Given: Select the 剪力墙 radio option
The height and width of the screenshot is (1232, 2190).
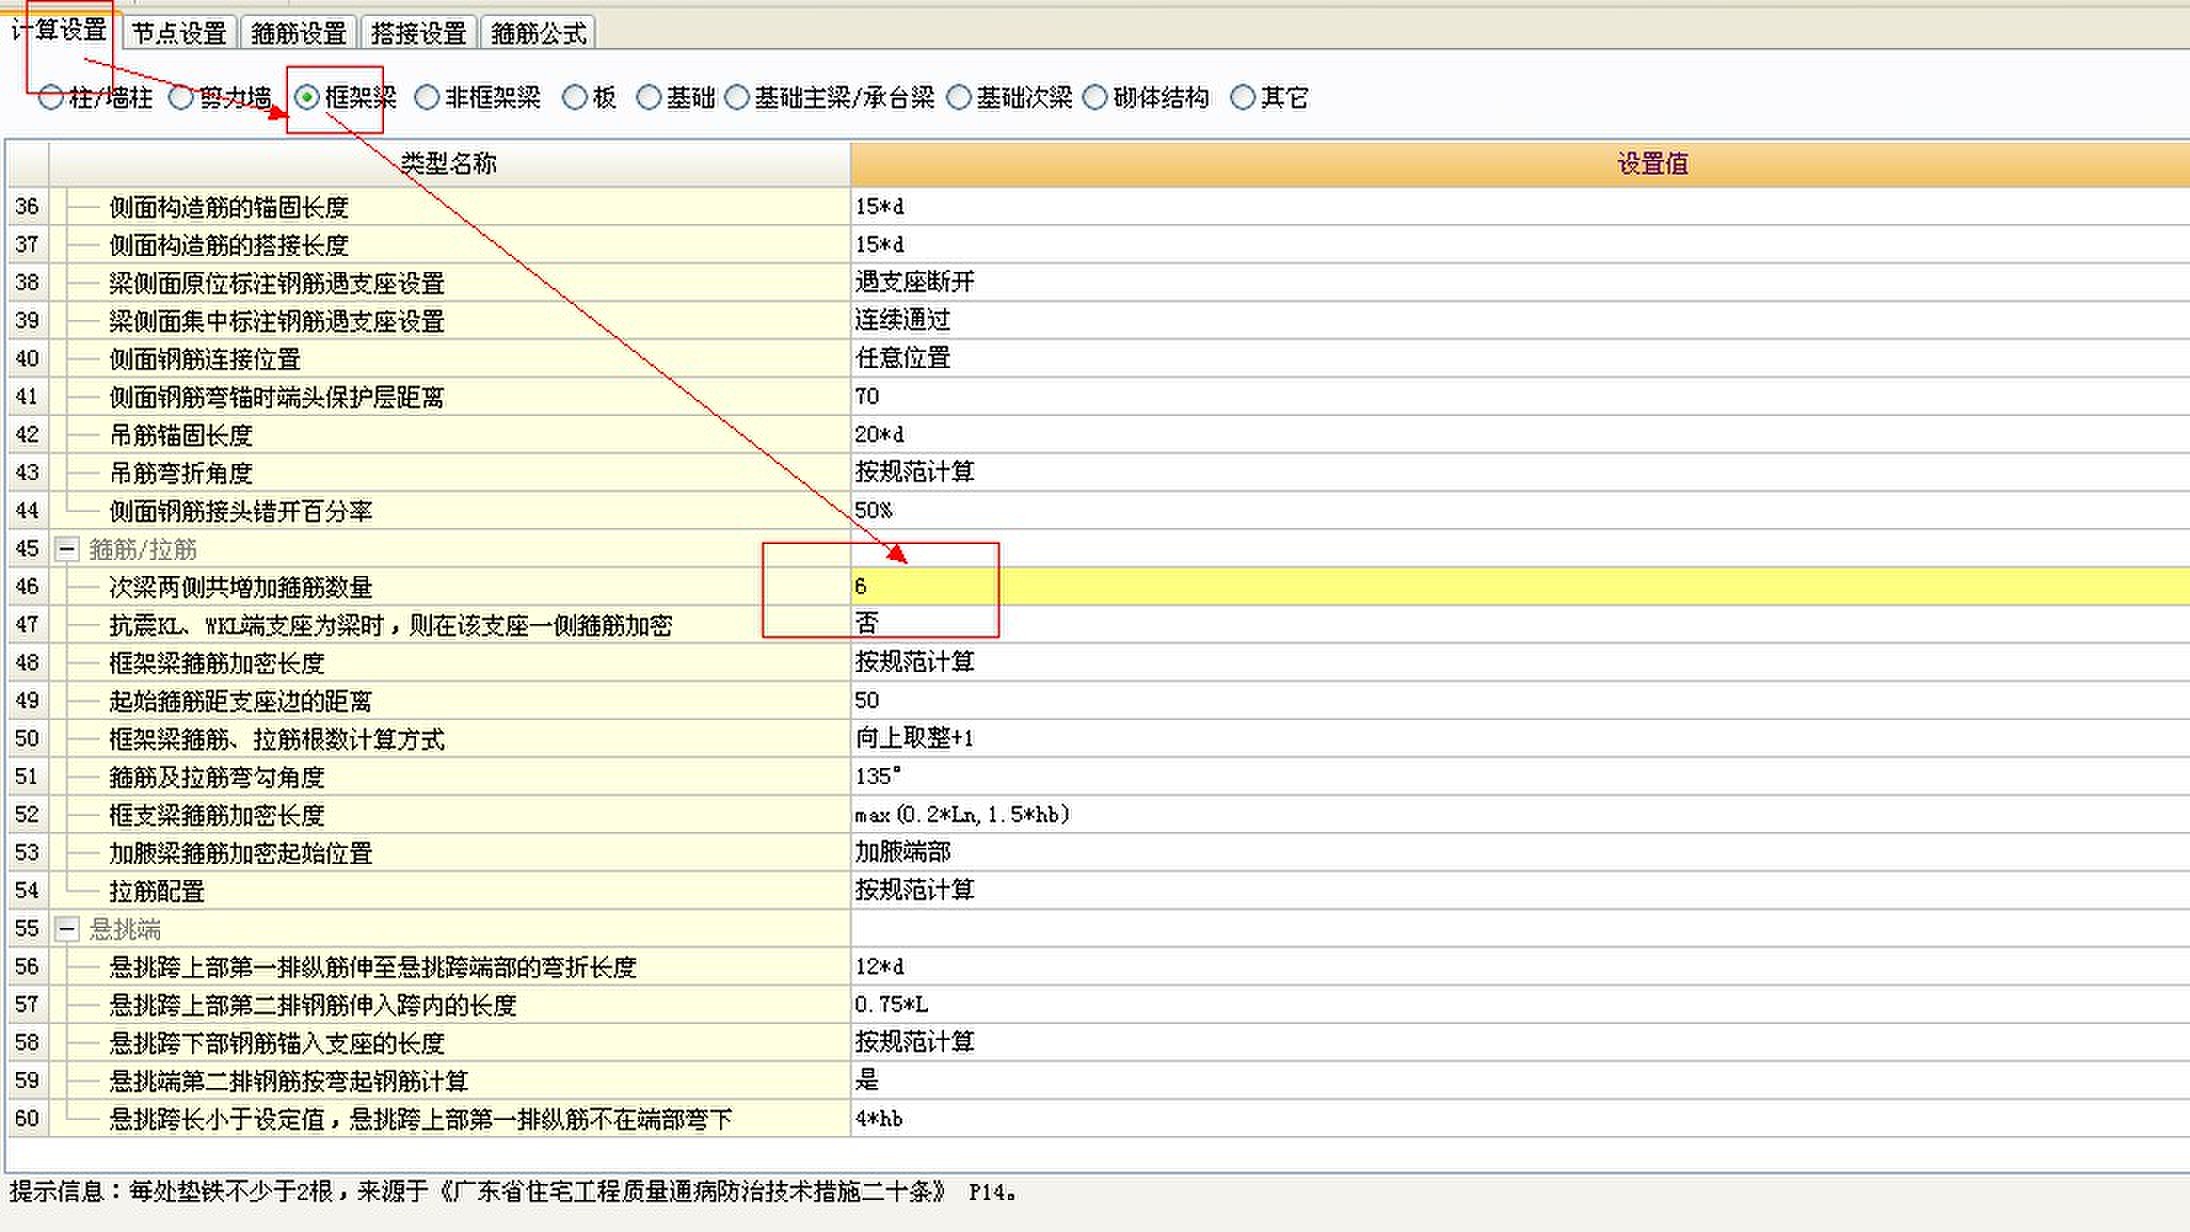Looking at the screenshot, I should [181, 98].
